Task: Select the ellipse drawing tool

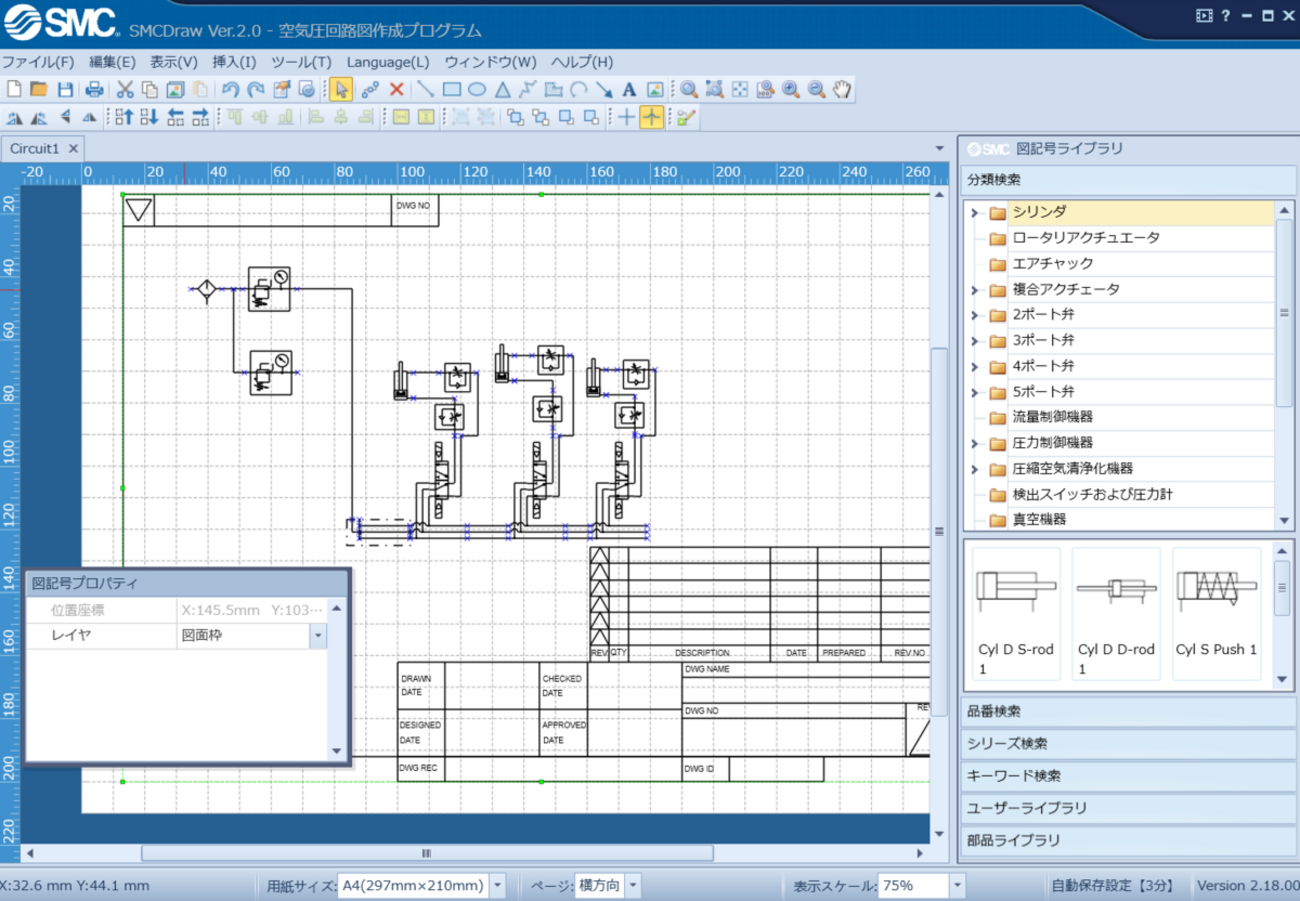Action: click(x=477, y=90)
